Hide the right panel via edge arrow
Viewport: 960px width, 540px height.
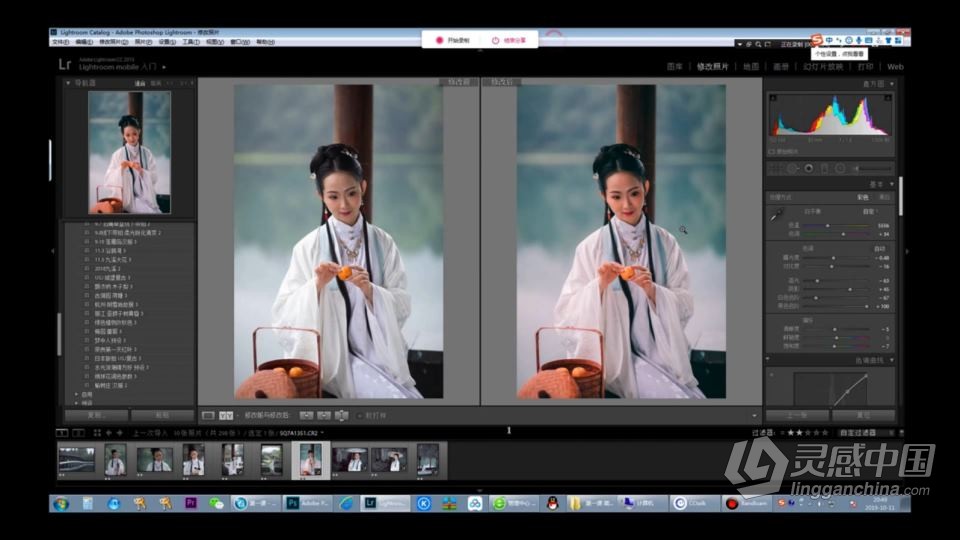[x=907, y=251]
